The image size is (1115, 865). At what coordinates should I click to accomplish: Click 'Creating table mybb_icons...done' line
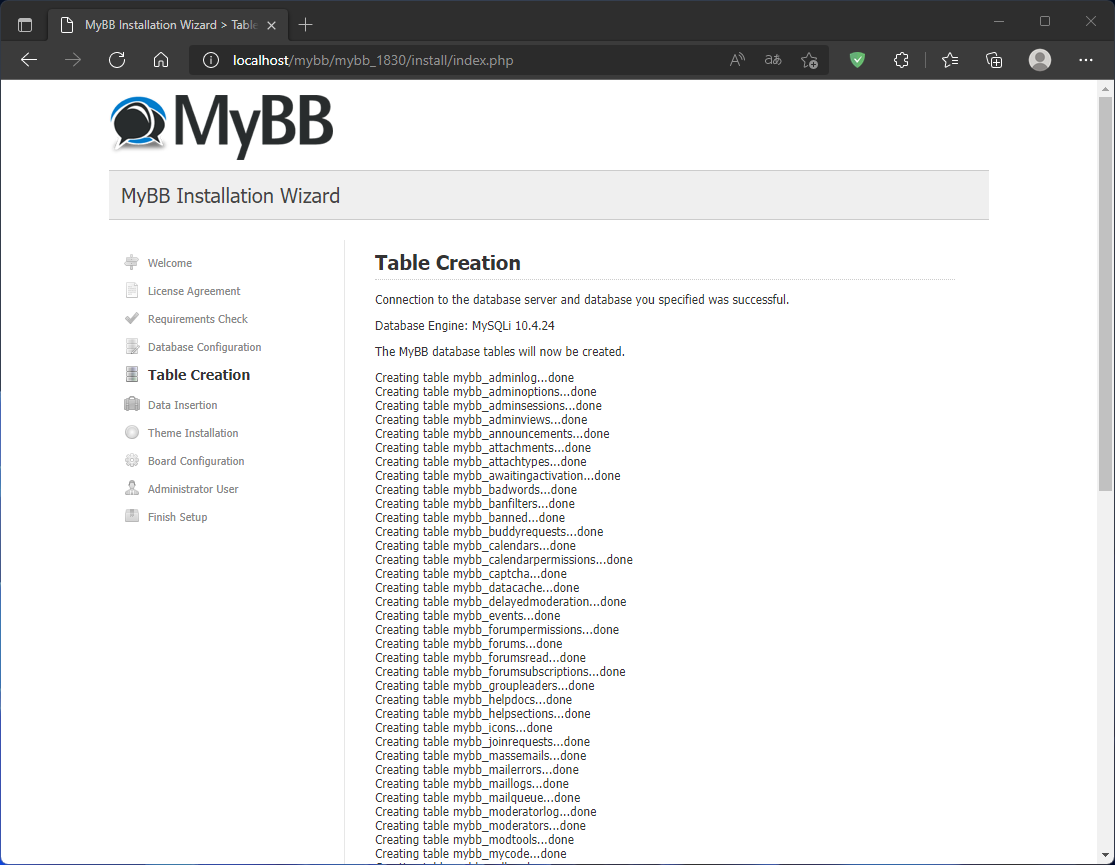[464, 728]
